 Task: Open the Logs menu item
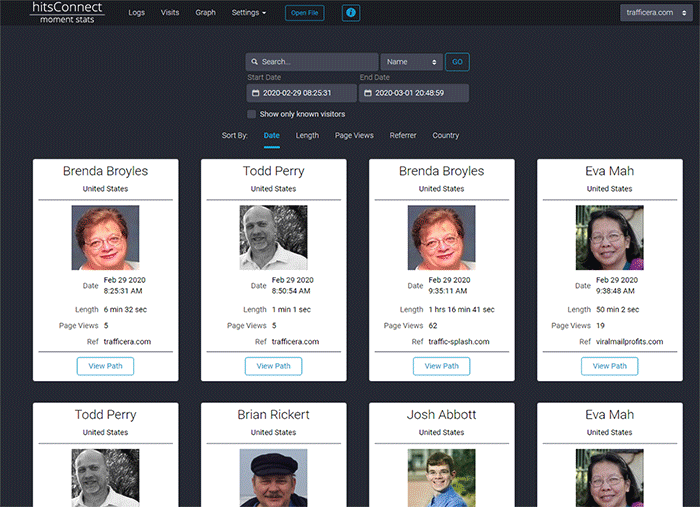tap(136, 13)
